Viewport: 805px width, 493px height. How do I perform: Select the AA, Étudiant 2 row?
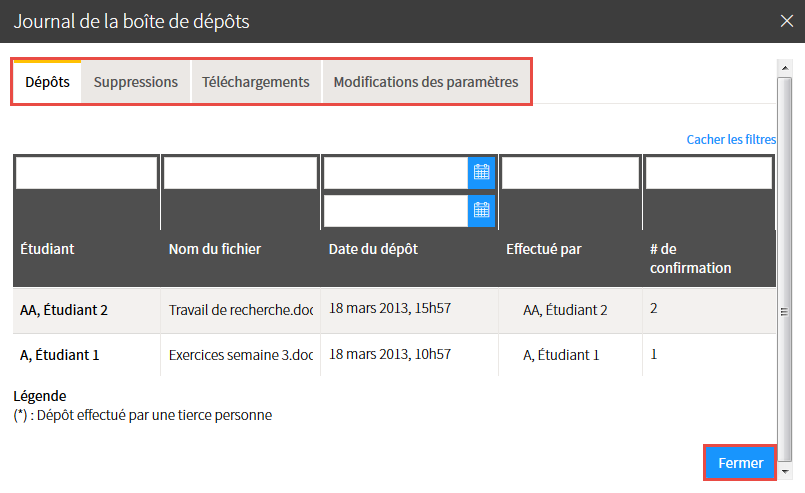pos(64,310)
